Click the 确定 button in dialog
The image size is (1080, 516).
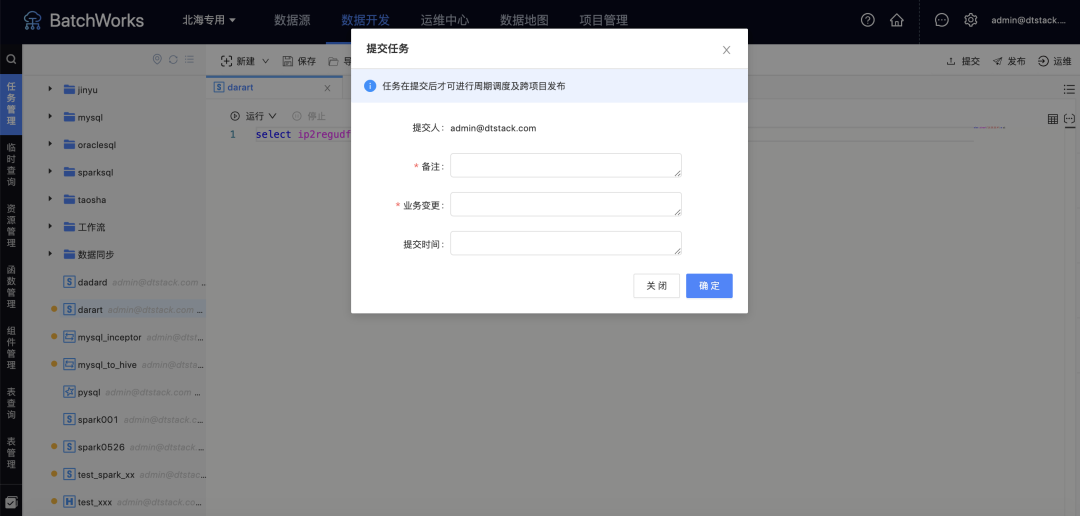709,286
